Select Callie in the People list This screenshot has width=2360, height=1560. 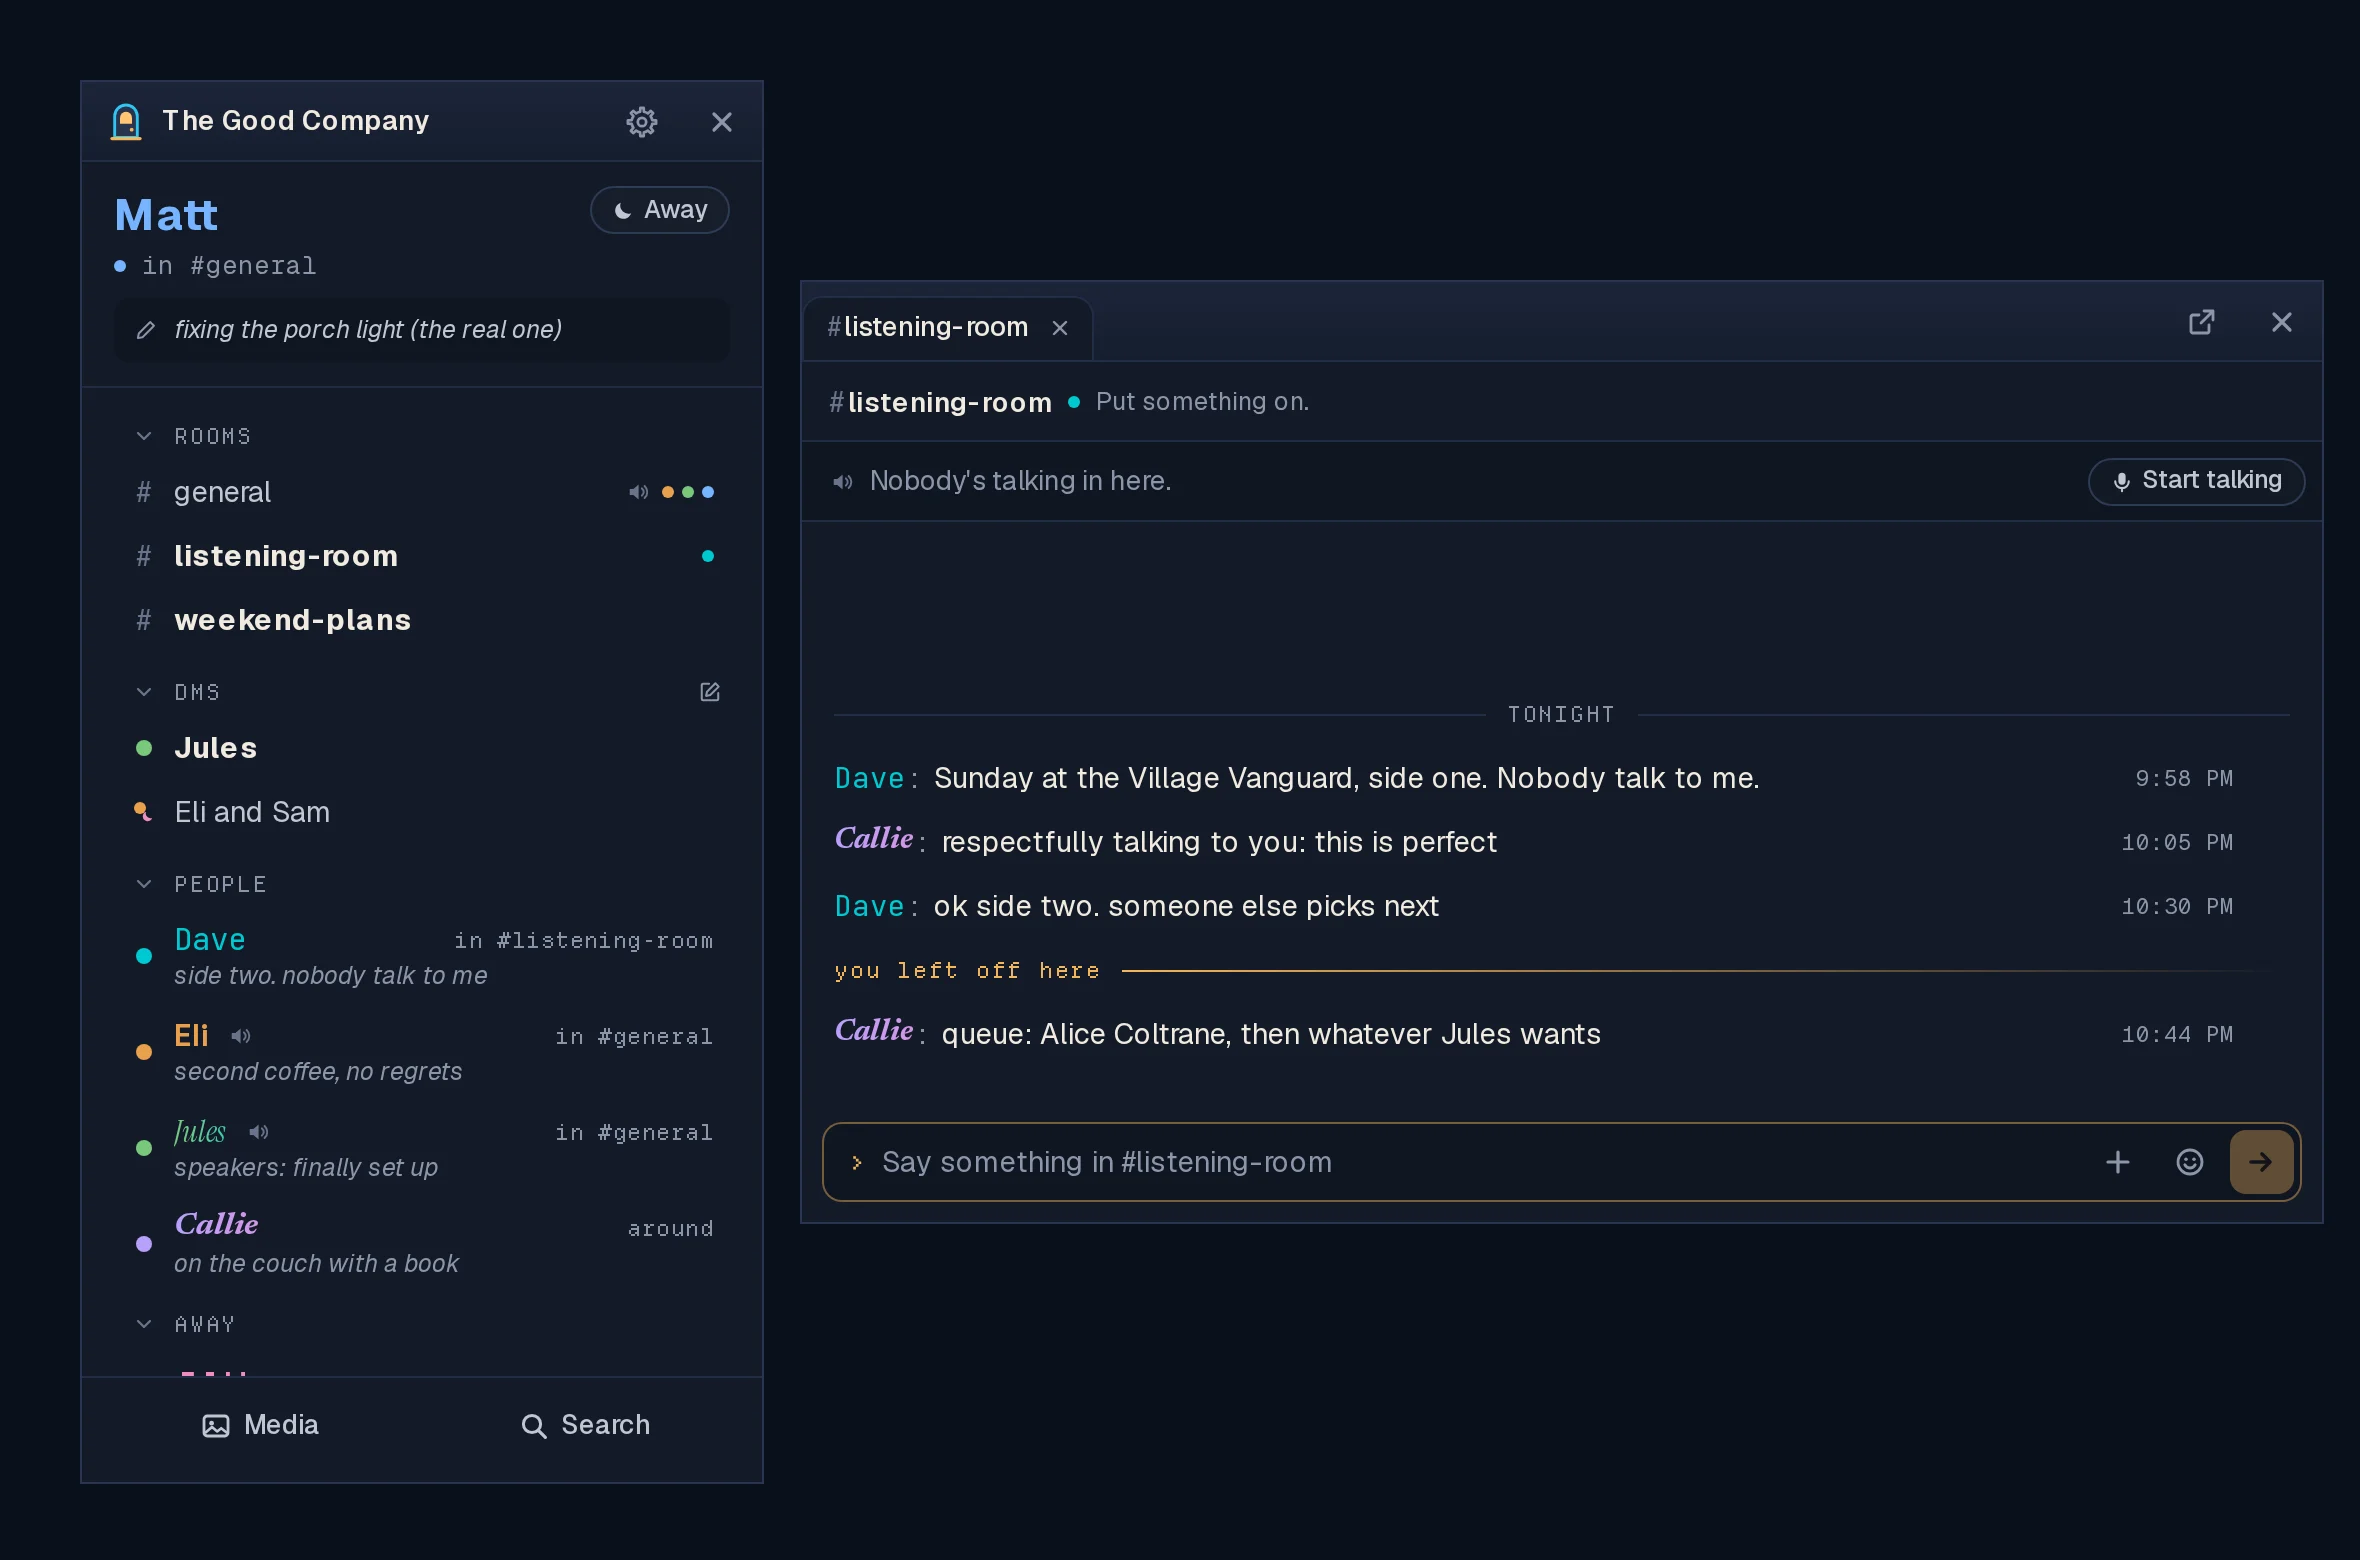pos(424,1244)
